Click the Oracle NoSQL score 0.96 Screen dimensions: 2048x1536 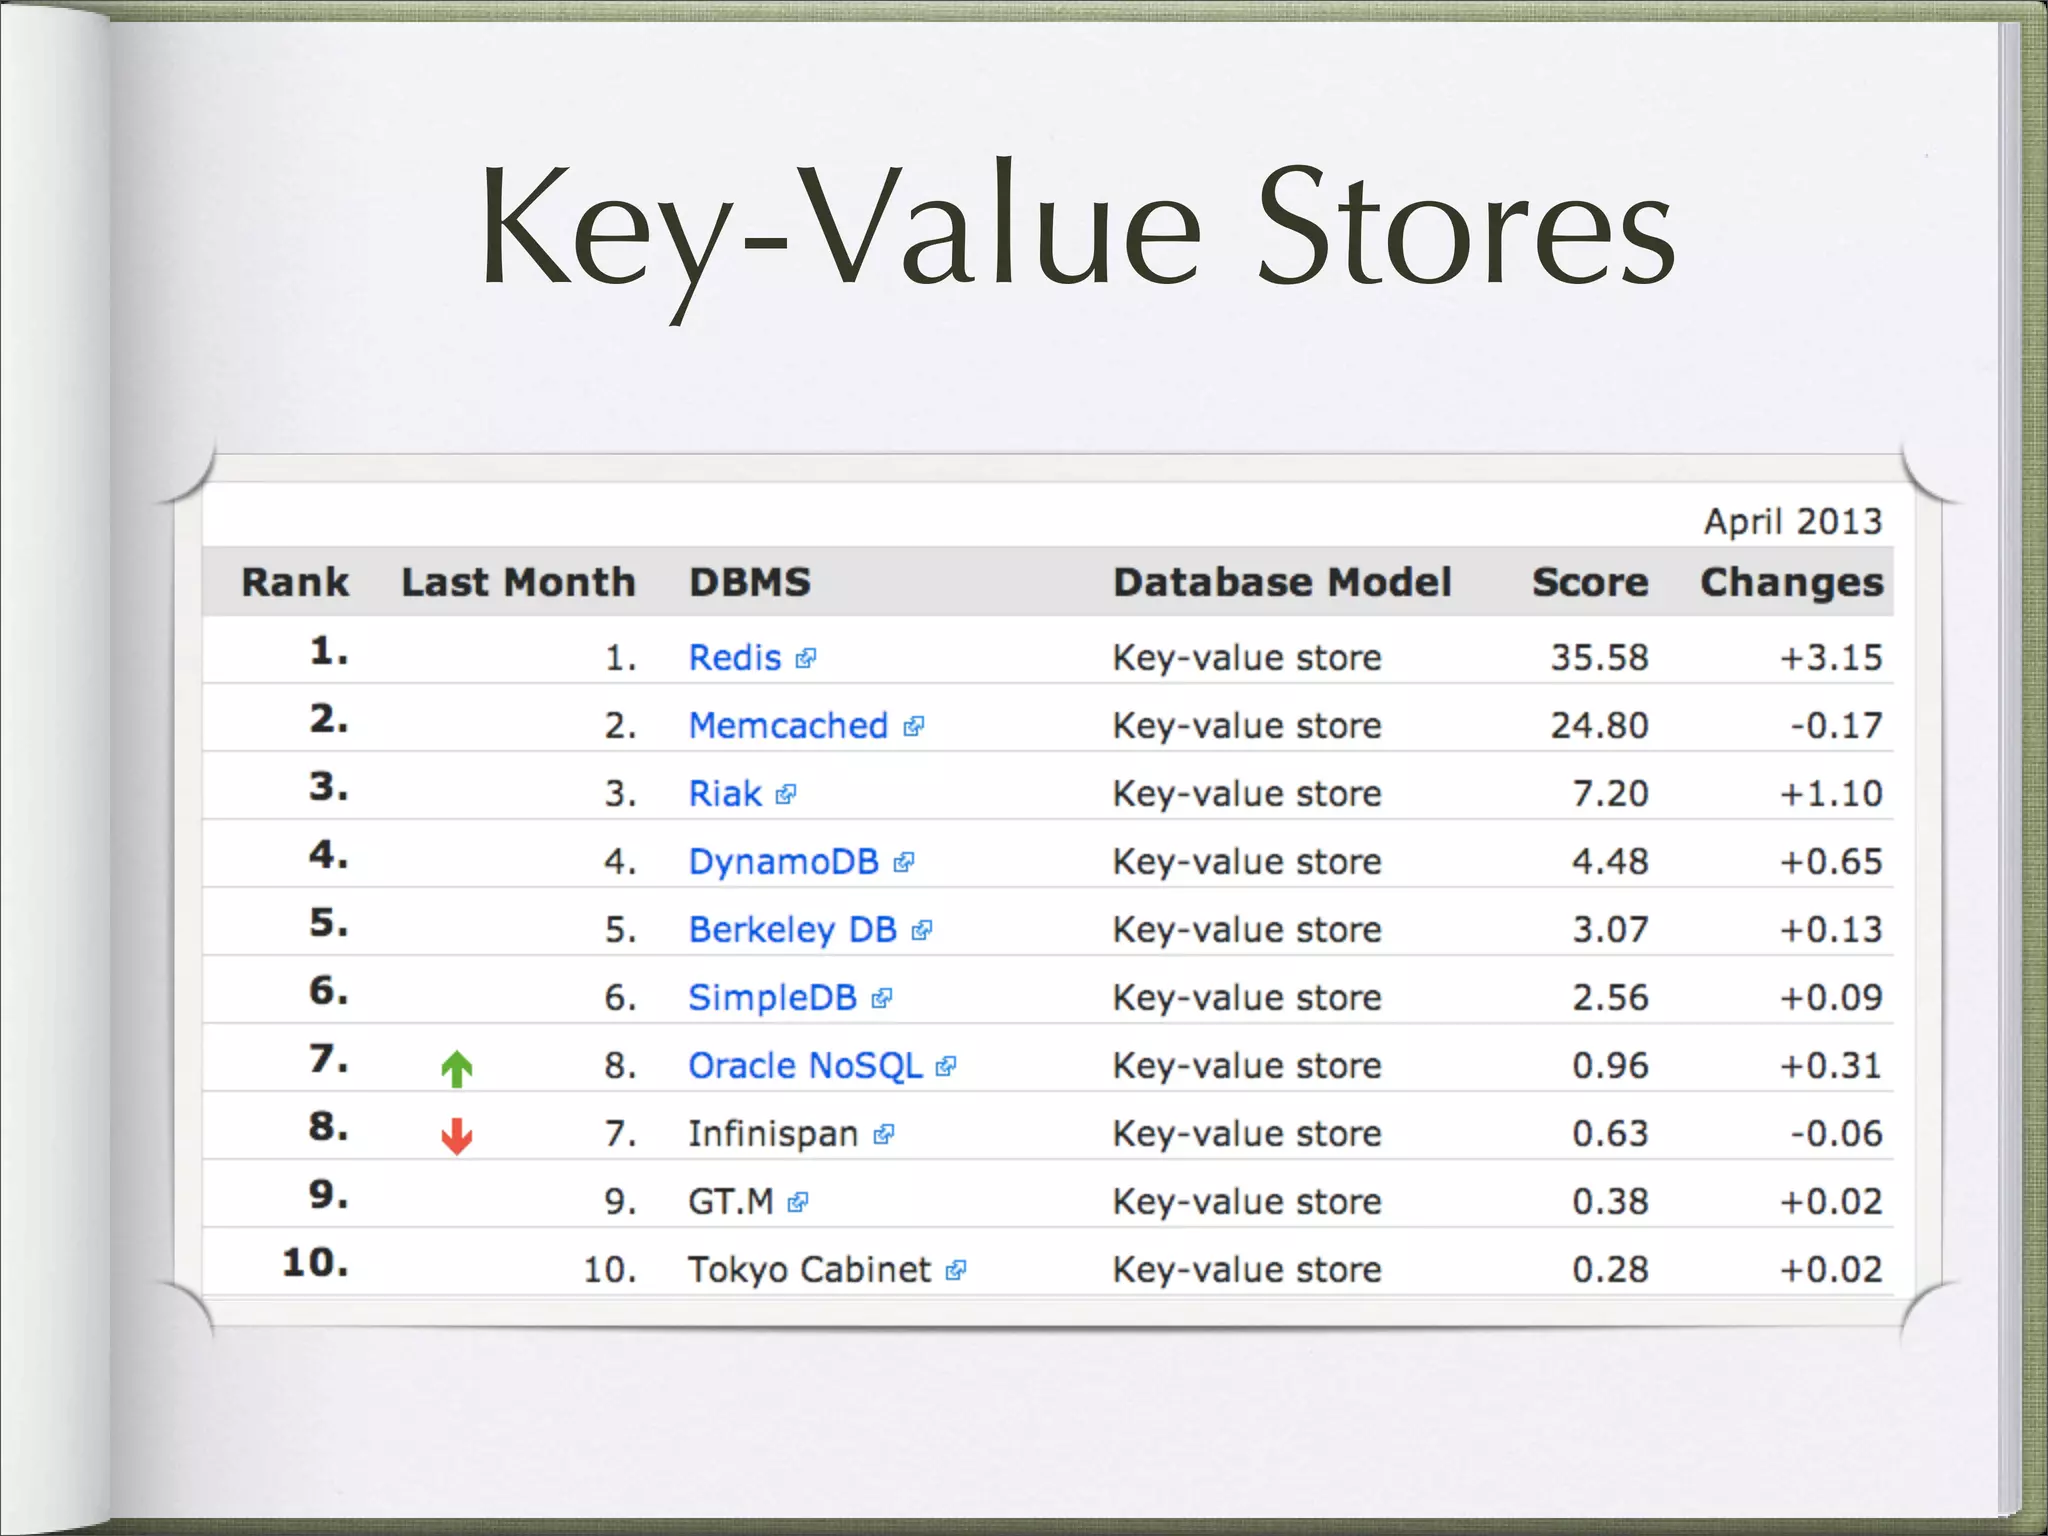(x=1610, y=1066)
